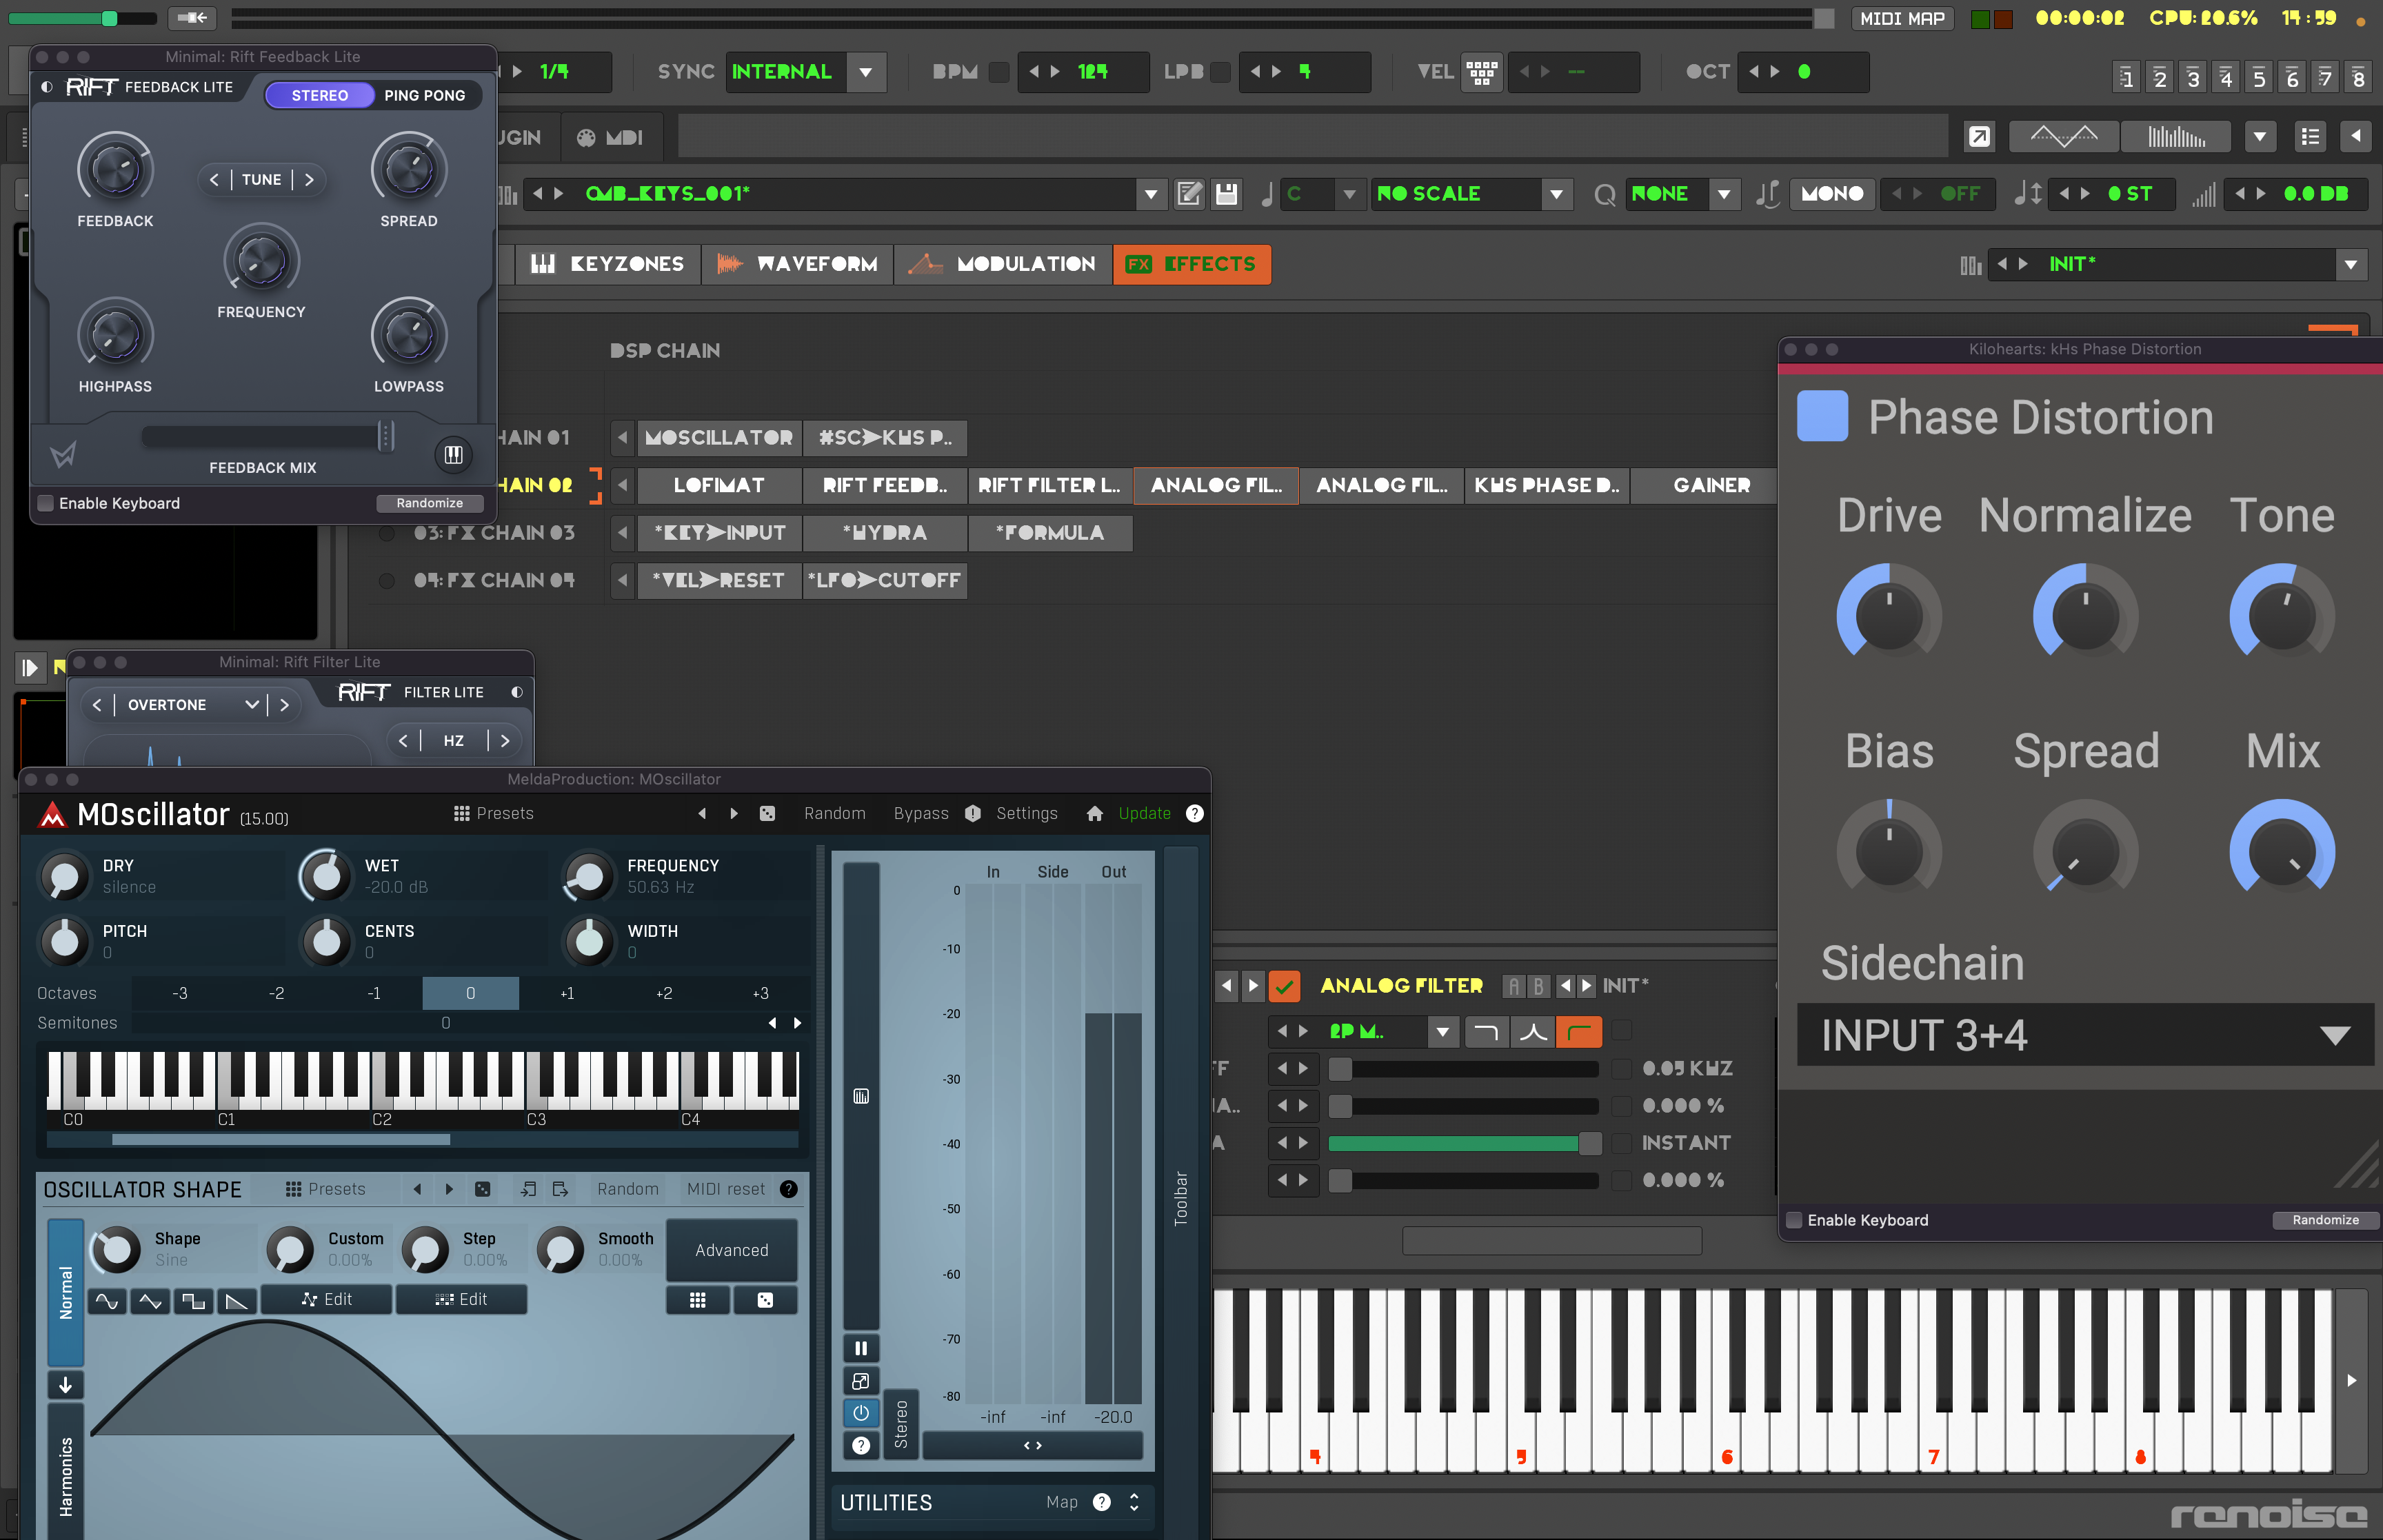
Task: Toggle MOscillator meter power button
Action: click(x=860, y=1413)
